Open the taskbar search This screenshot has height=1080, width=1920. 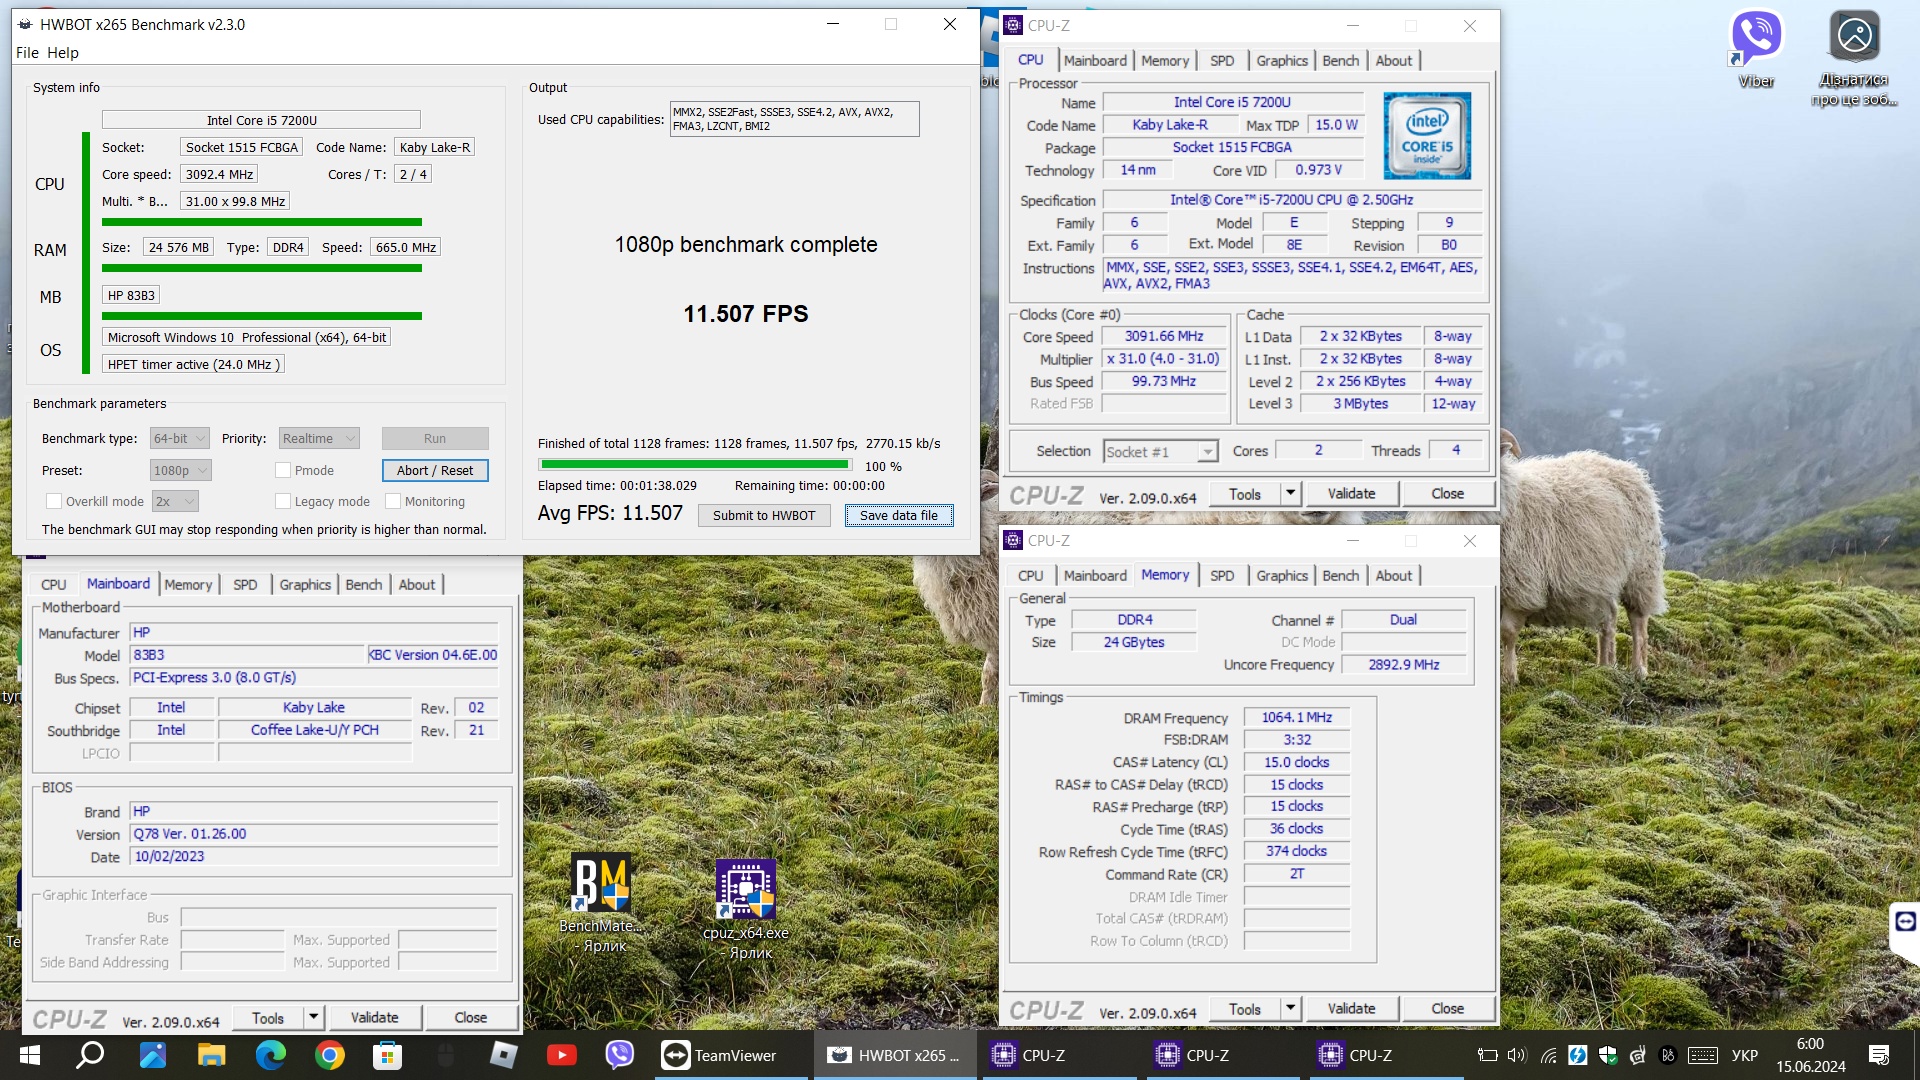[x=90, y=1055]
